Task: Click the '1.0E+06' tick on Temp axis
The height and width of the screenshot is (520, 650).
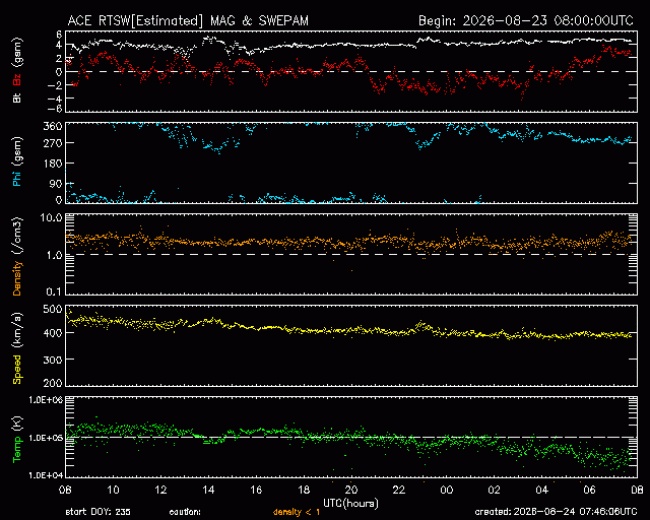Action: (45, 400)
